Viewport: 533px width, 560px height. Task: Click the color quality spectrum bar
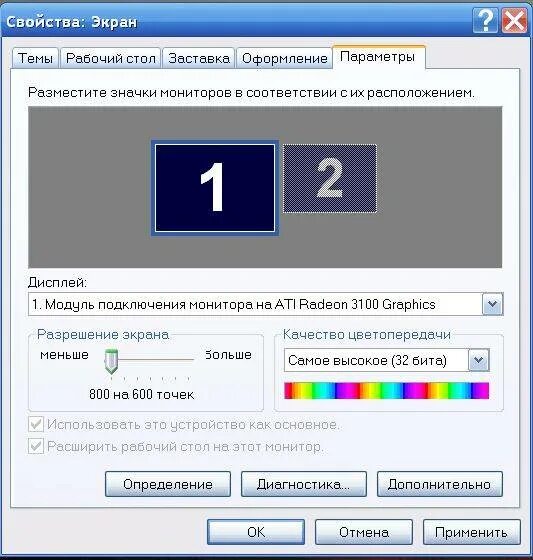pyautogui.click(x=387, y=390)
